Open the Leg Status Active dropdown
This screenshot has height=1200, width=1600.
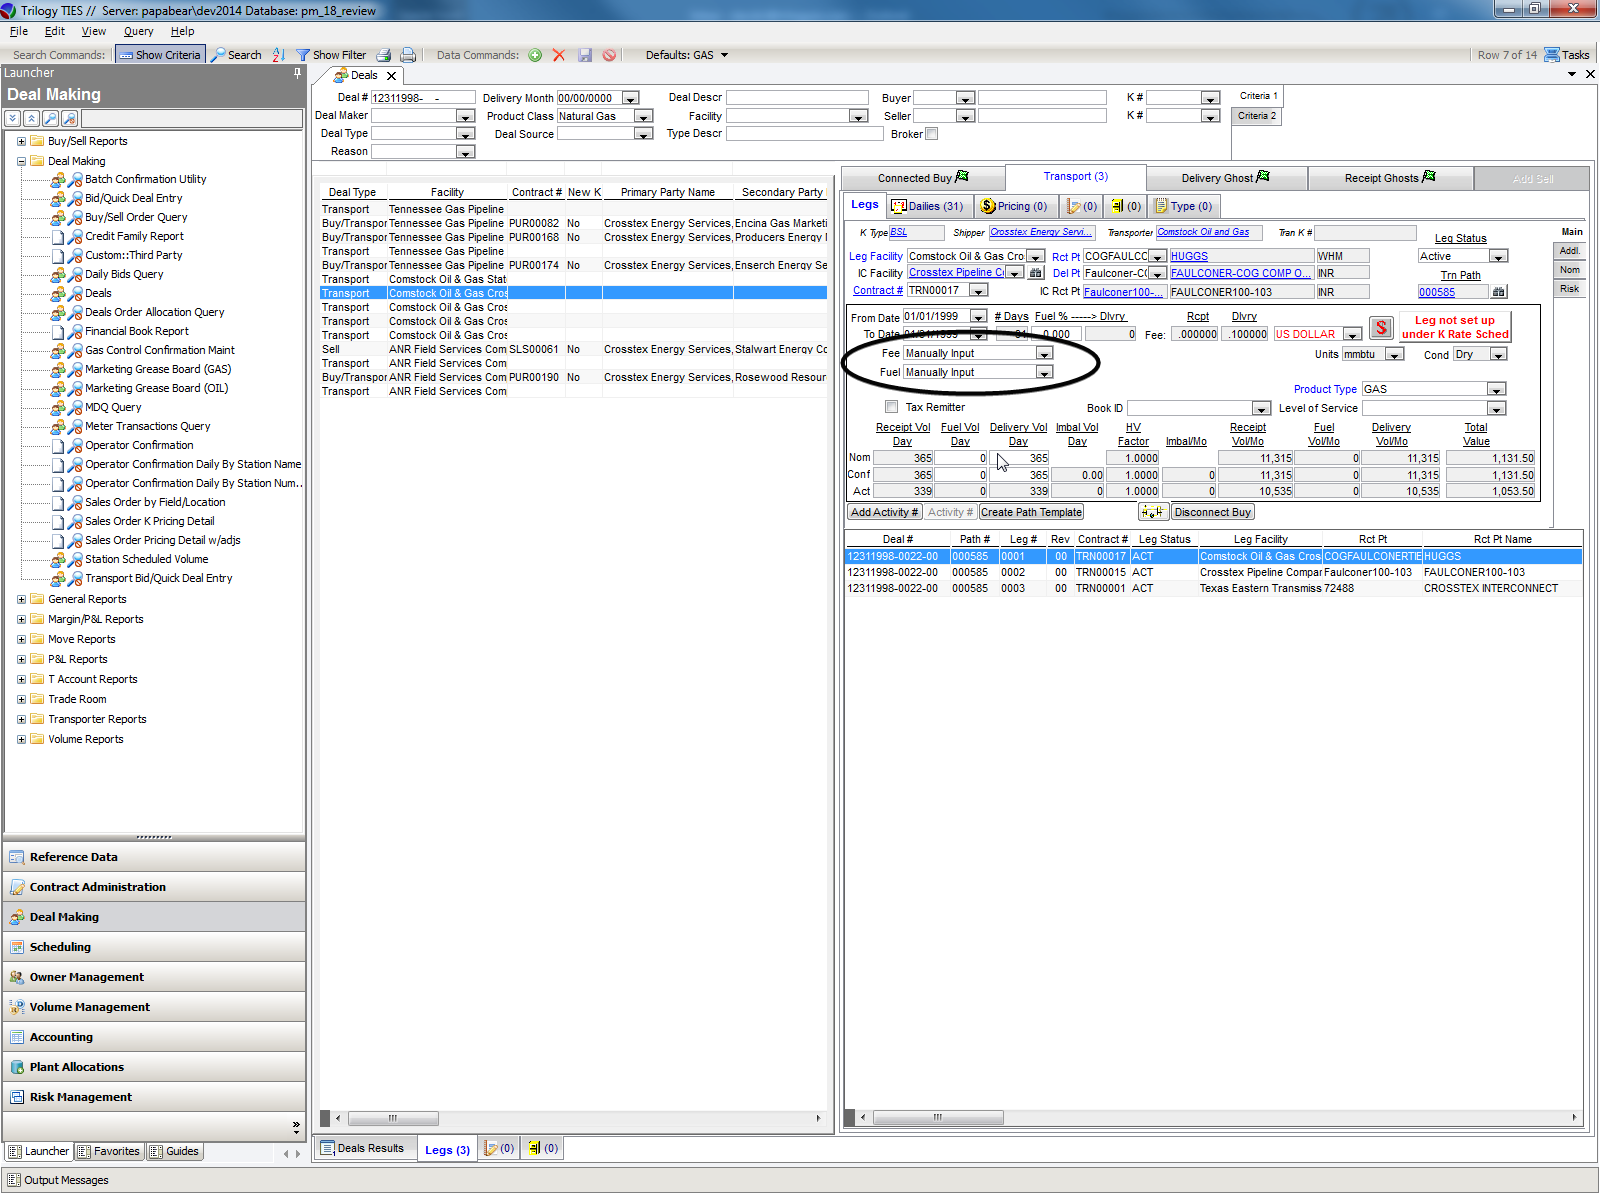(x=1497, y=257)
